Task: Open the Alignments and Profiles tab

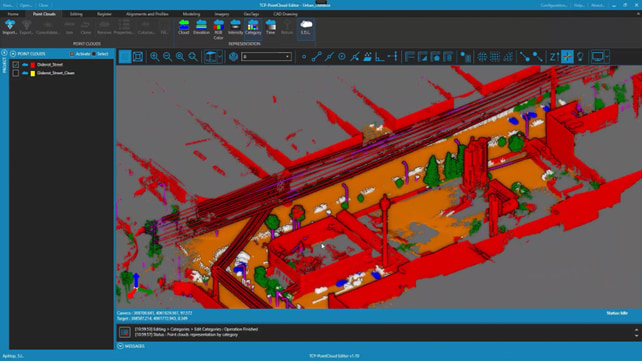Action: pyautogui.click(x=147, y=14)
